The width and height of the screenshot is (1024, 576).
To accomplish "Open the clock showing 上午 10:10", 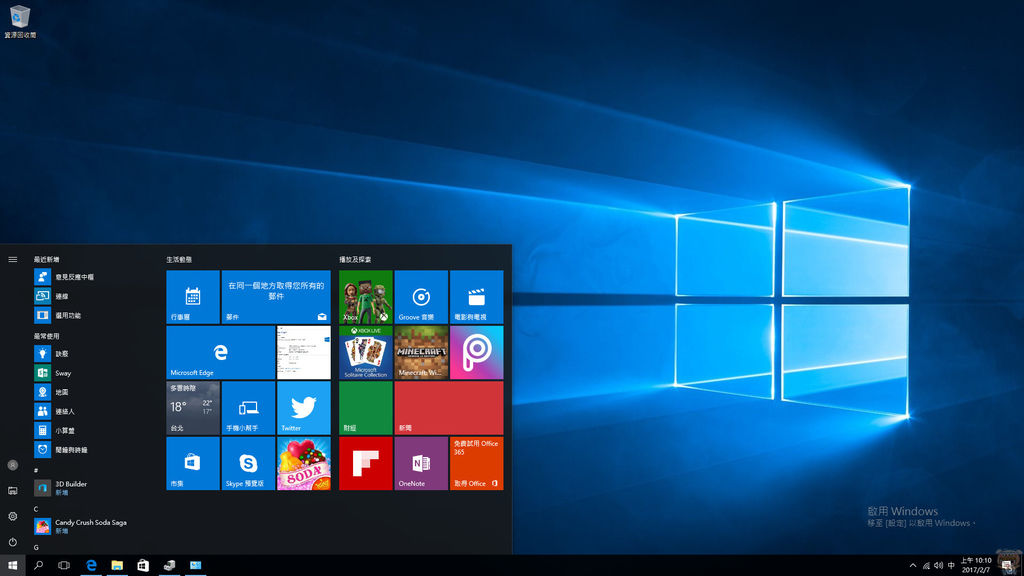I will click(x=976, y=566).
